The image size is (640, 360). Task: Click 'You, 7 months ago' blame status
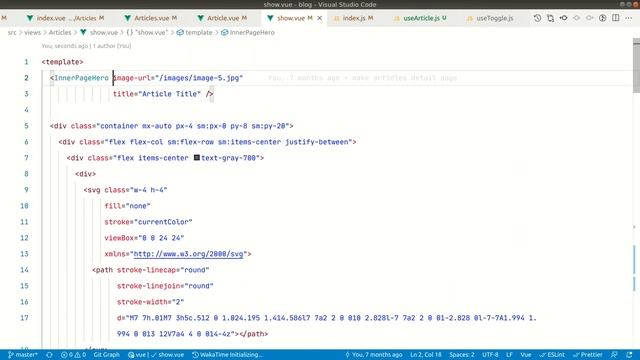click(x=373, y=355)
